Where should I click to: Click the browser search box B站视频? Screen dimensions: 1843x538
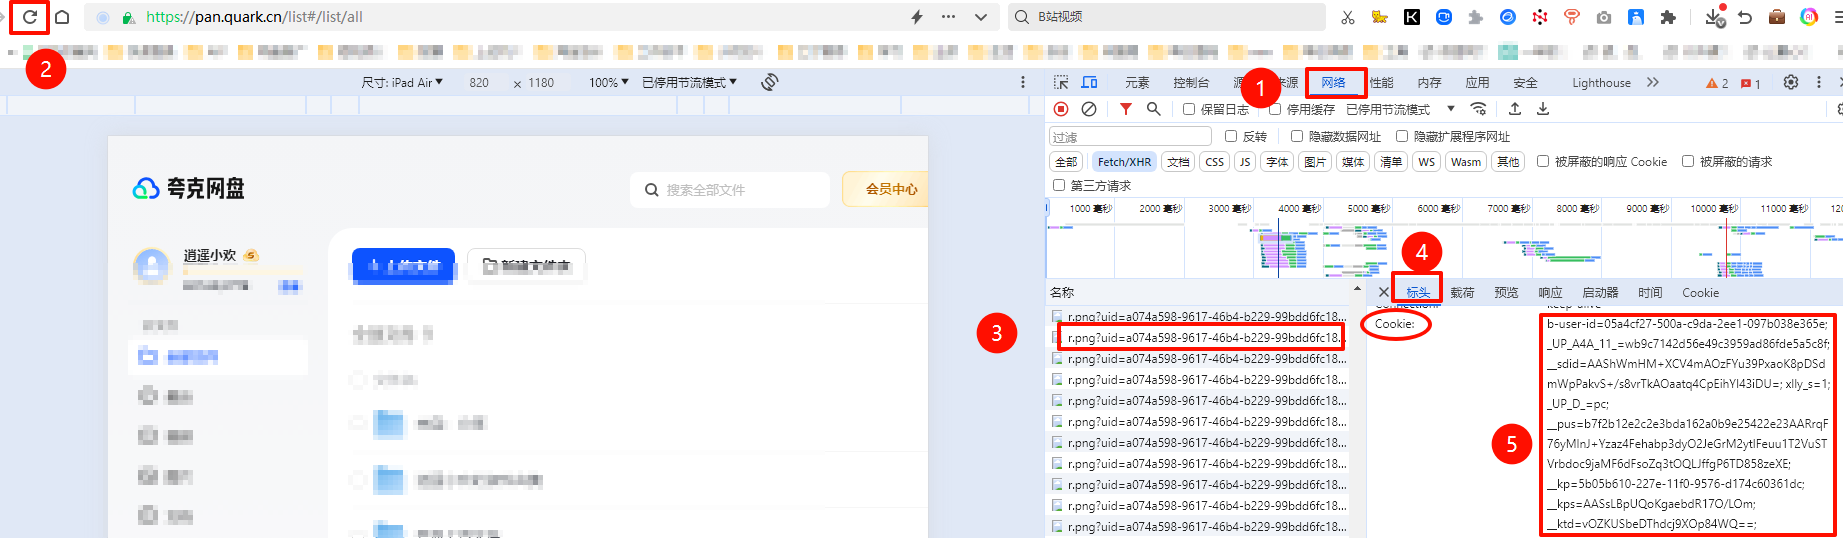(1166, 17)
